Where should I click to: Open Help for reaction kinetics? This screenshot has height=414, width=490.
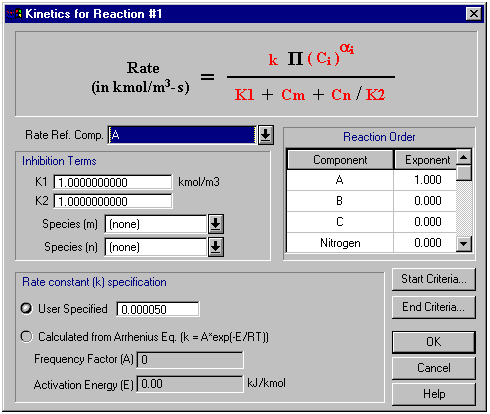pos(434,394)
